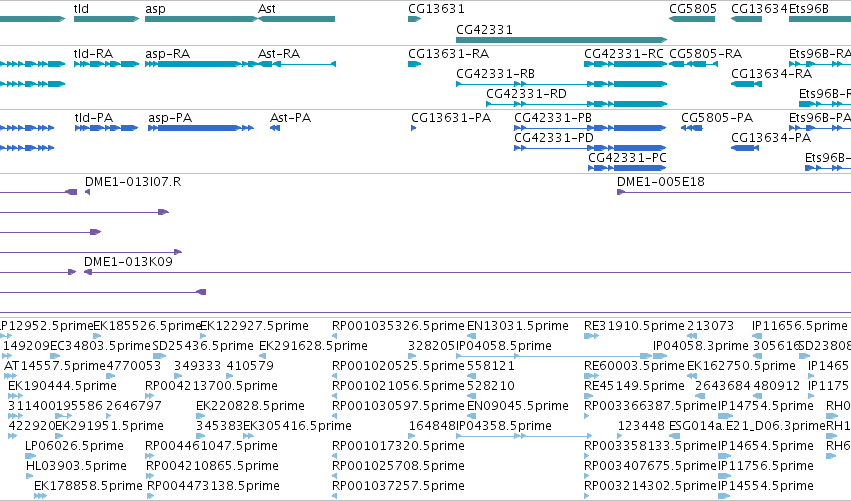Click the EK178858.5prime EST label
The height and width of the screenshot is (501, 851).
pos(88,486)
